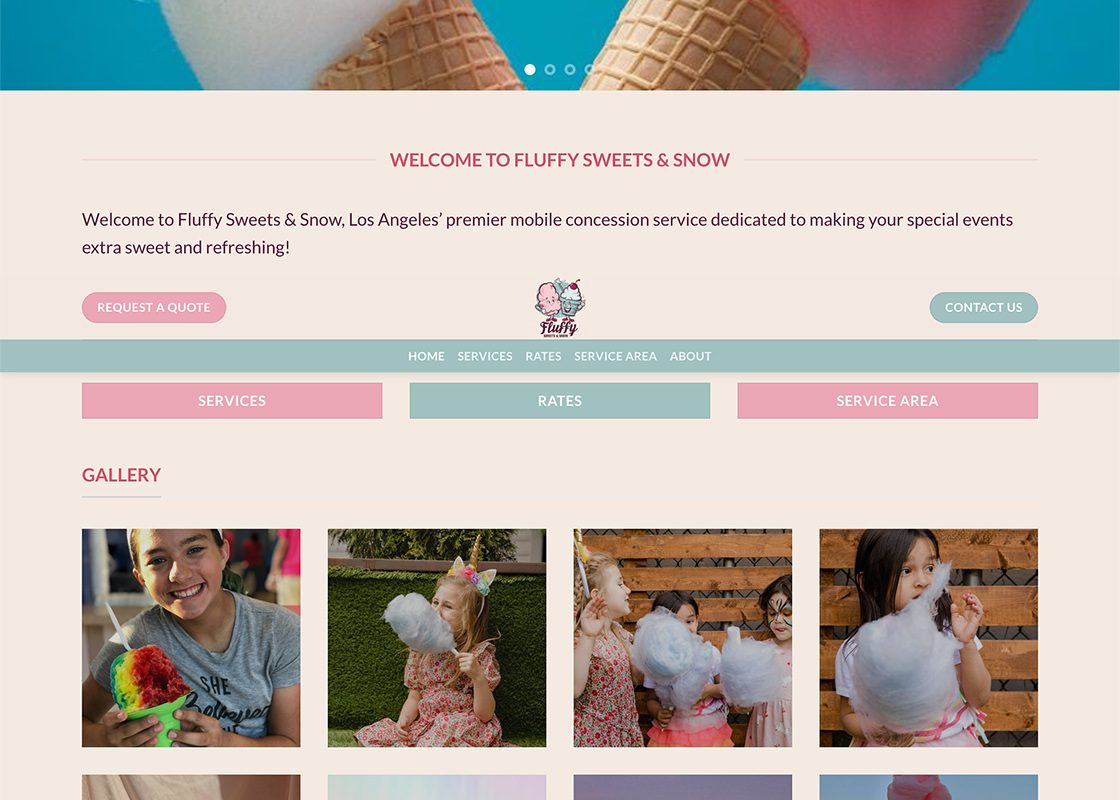Open the Home navigation link
This screenshot has height=800, width=1120.
[x=426, y=356]
